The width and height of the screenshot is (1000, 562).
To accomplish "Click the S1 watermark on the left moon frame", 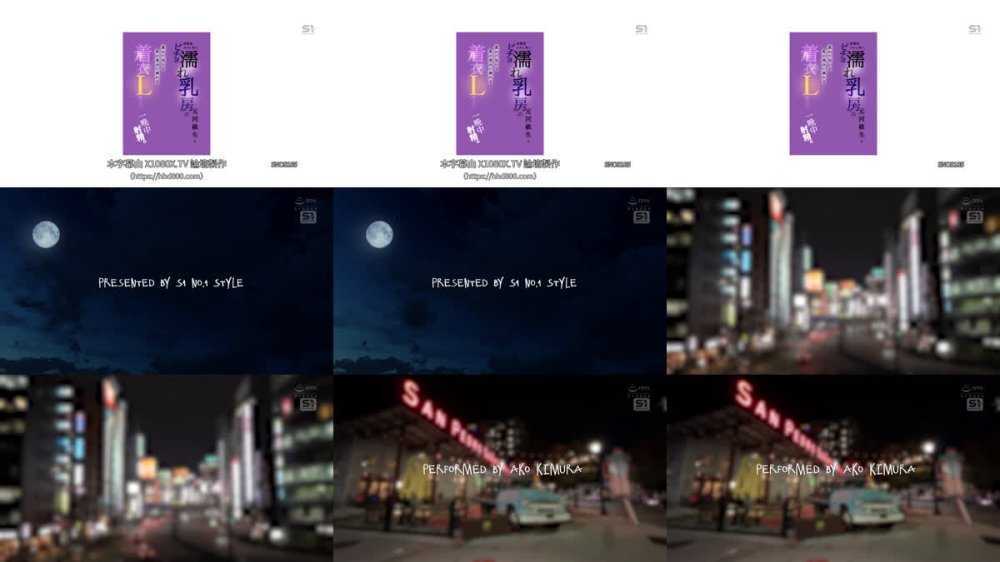I will tap(308, 212).
